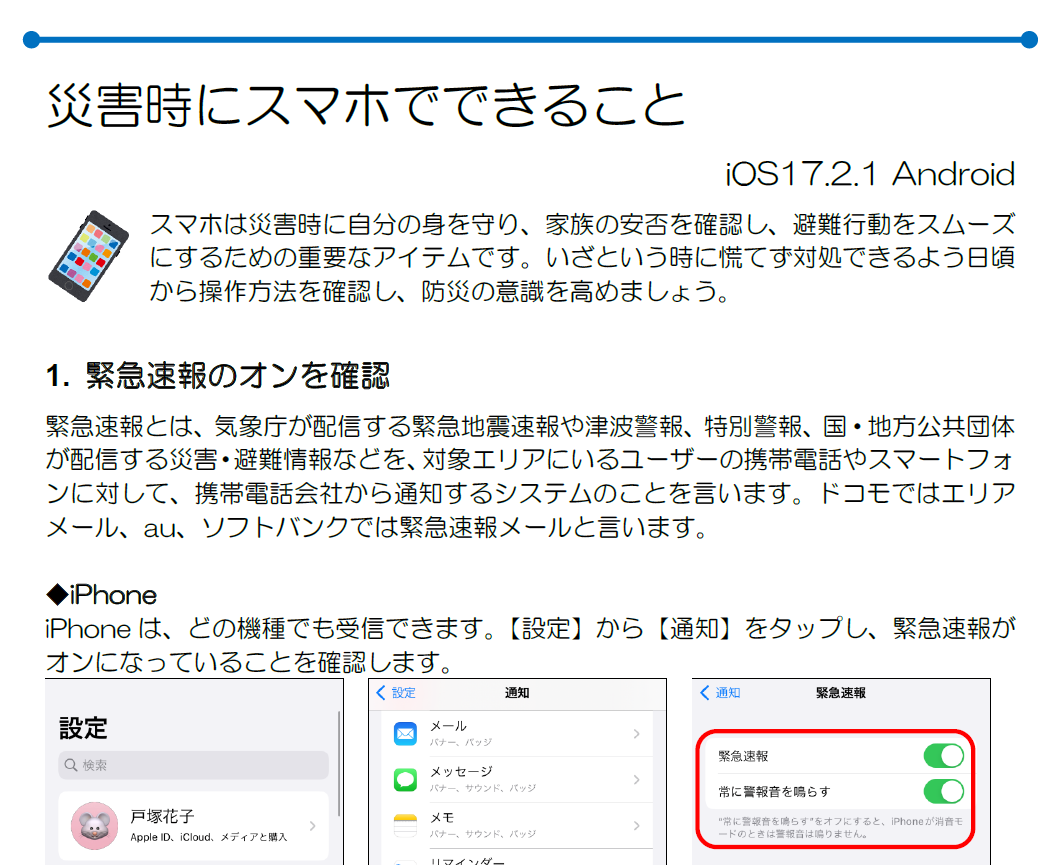Expand the メッセージ row chevron
This screenshot has width=1042, height=865.
[637, 780]
